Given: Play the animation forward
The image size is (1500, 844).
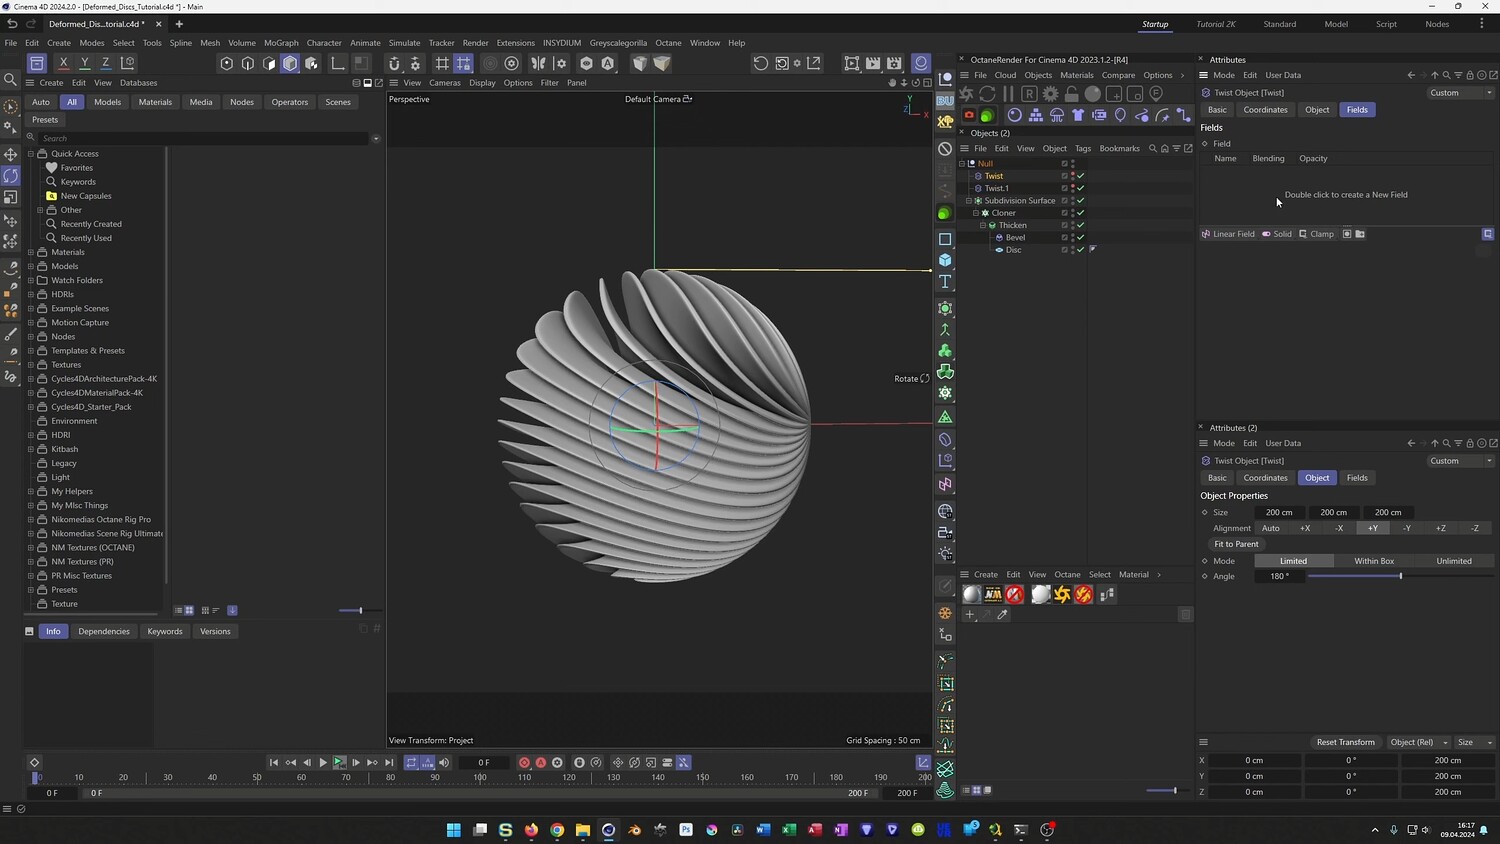Looking at the screenshot, I should point(323,763).
